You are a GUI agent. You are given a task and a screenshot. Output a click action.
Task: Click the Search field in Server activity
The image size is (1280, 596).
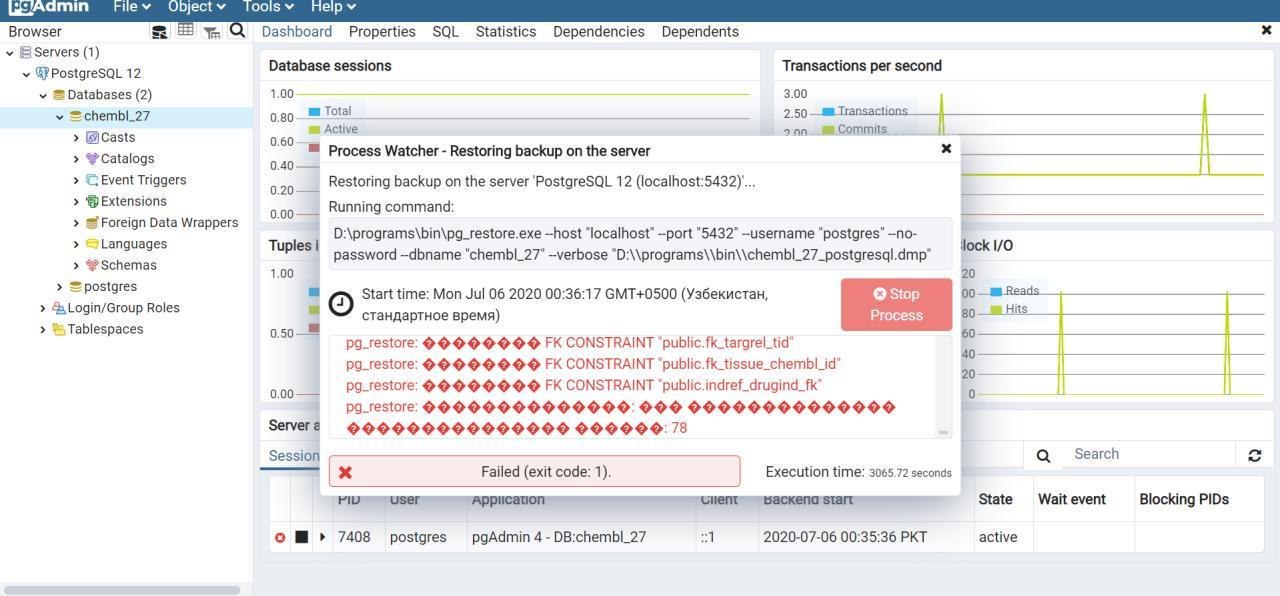pyautogui.click(x=1151, y=454)
